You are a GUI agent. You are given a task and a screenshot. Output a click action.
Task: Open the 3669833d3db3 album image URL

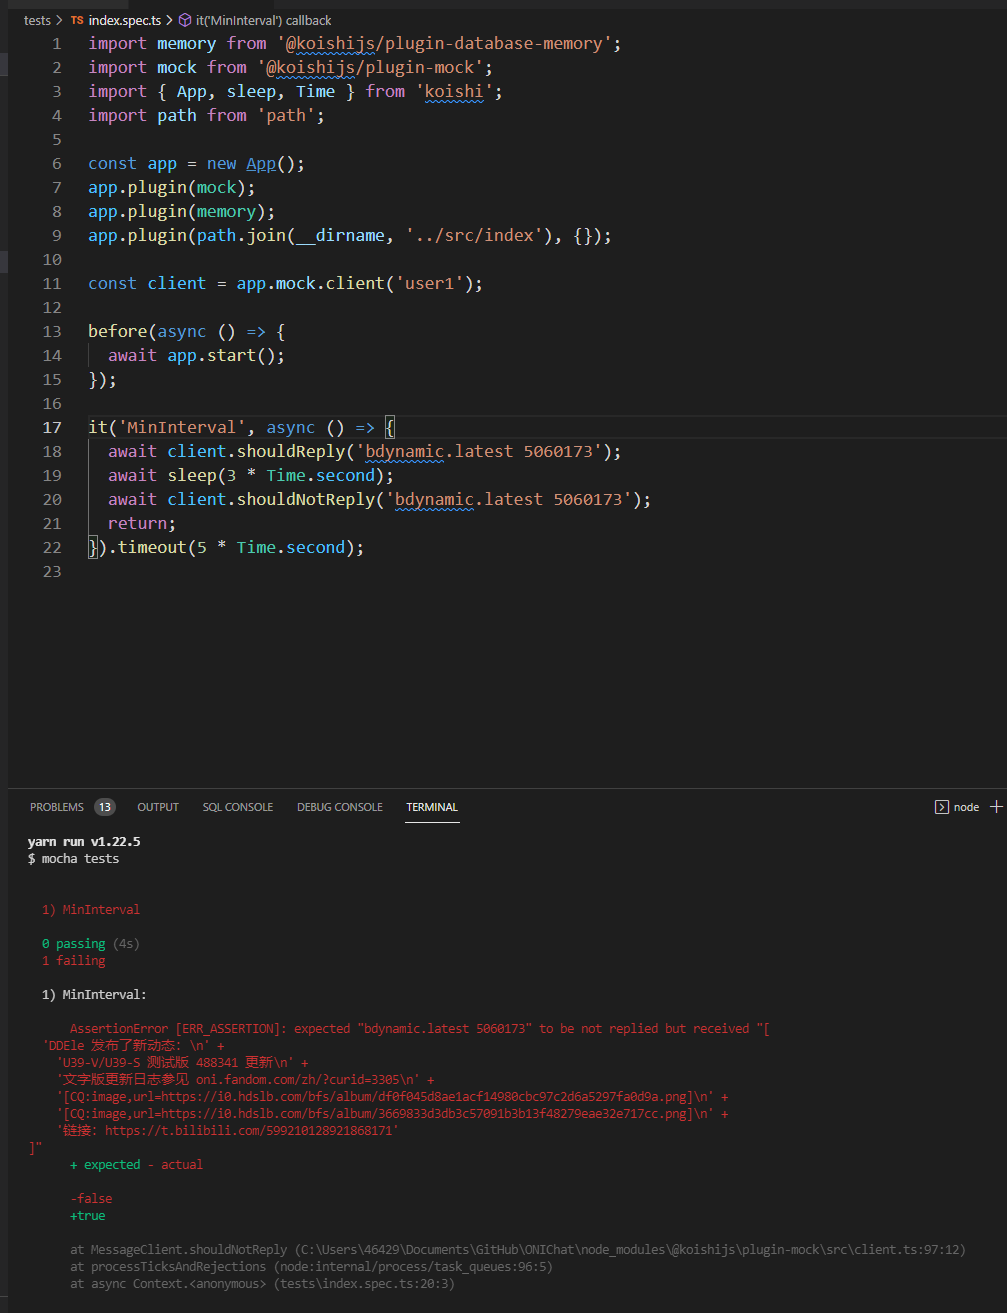coord(419,1113)
